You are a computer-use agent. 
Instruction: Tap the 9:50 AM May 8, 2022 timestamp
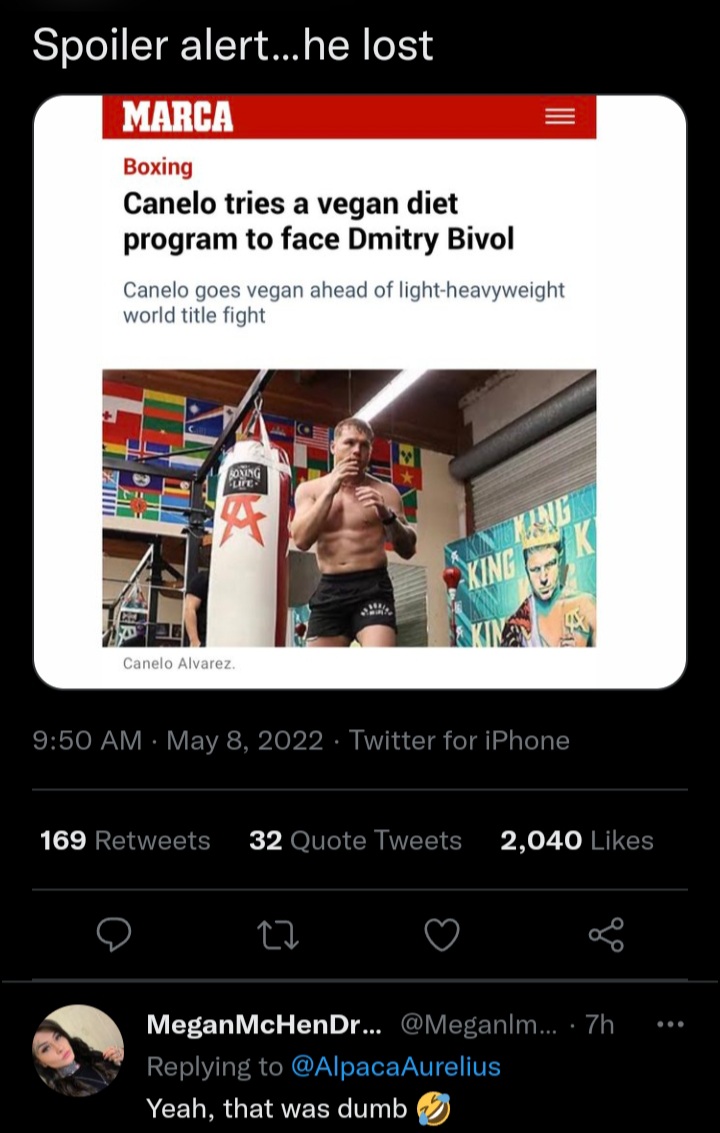pyautogui.click(x=178, y=741)
